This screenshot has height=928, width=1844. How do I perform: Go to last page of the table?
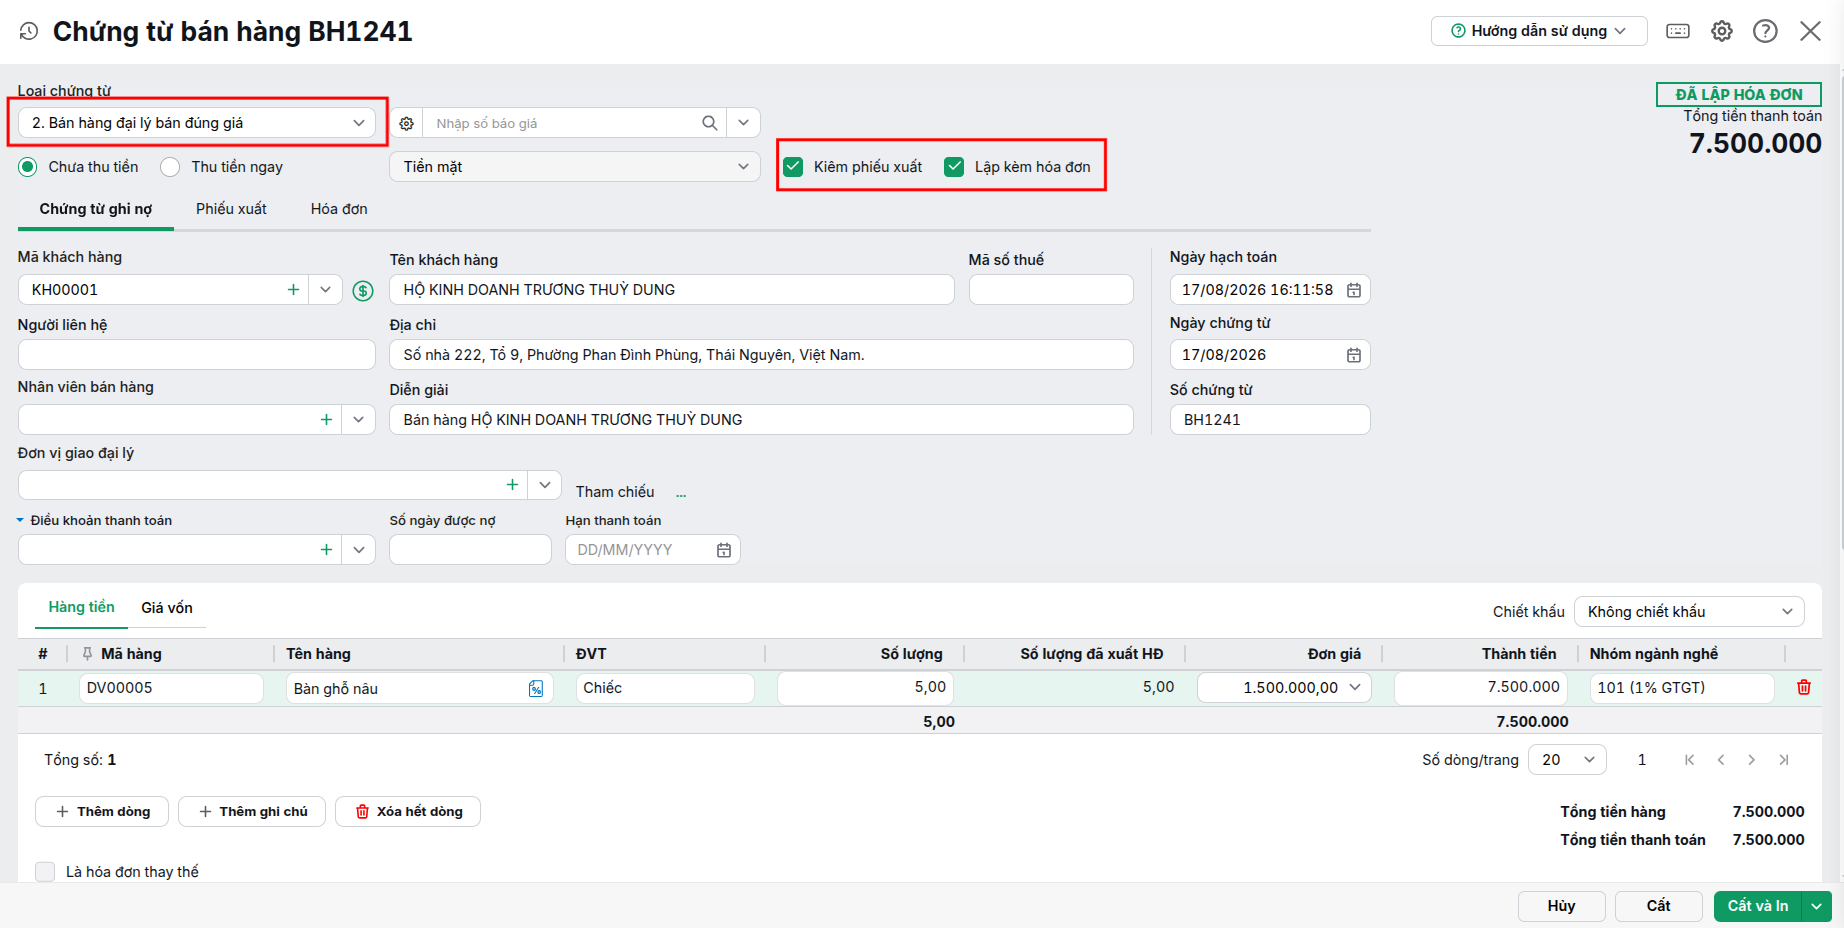[x=1784, y=760]
